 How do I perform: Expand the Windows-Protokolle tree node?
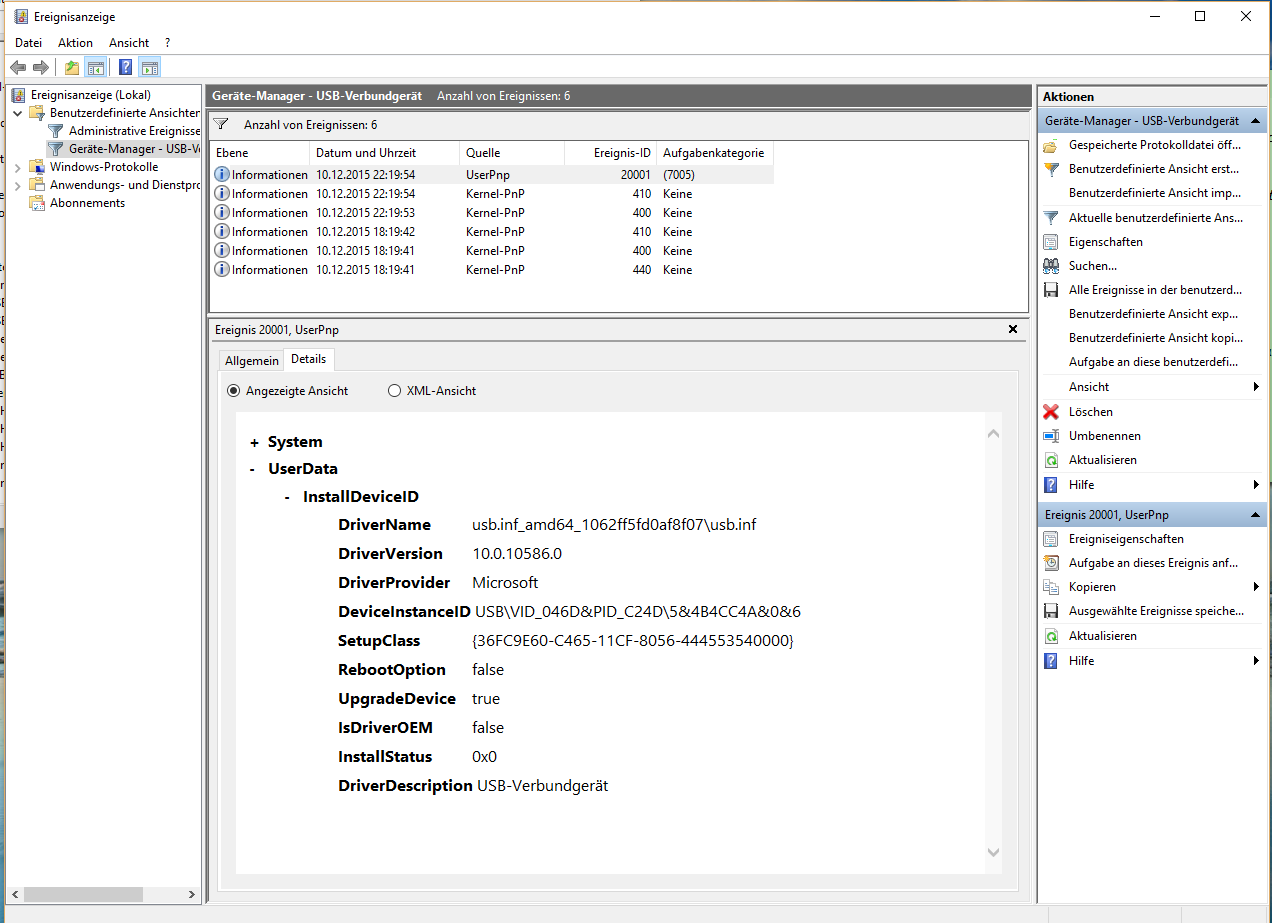(18, 167)
